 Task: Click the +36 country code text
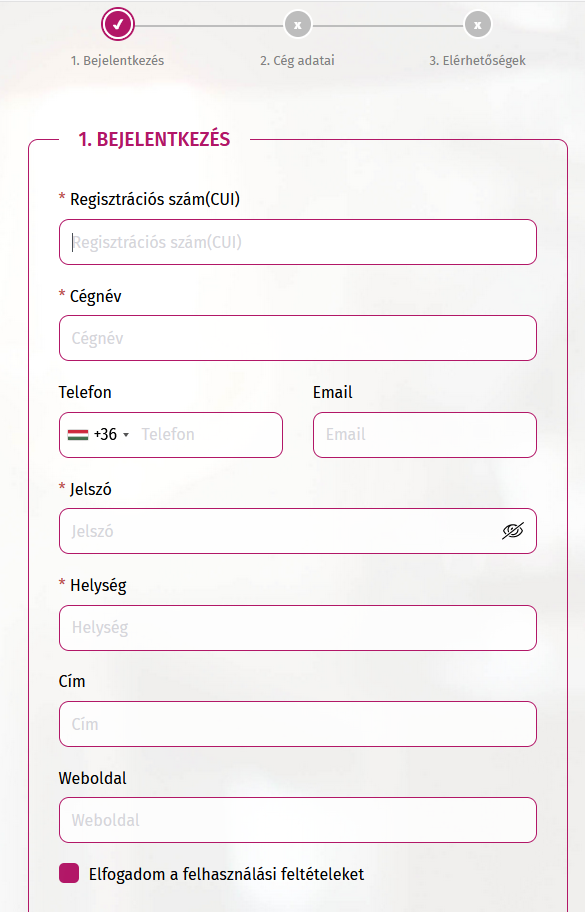[x=105, y=434]
